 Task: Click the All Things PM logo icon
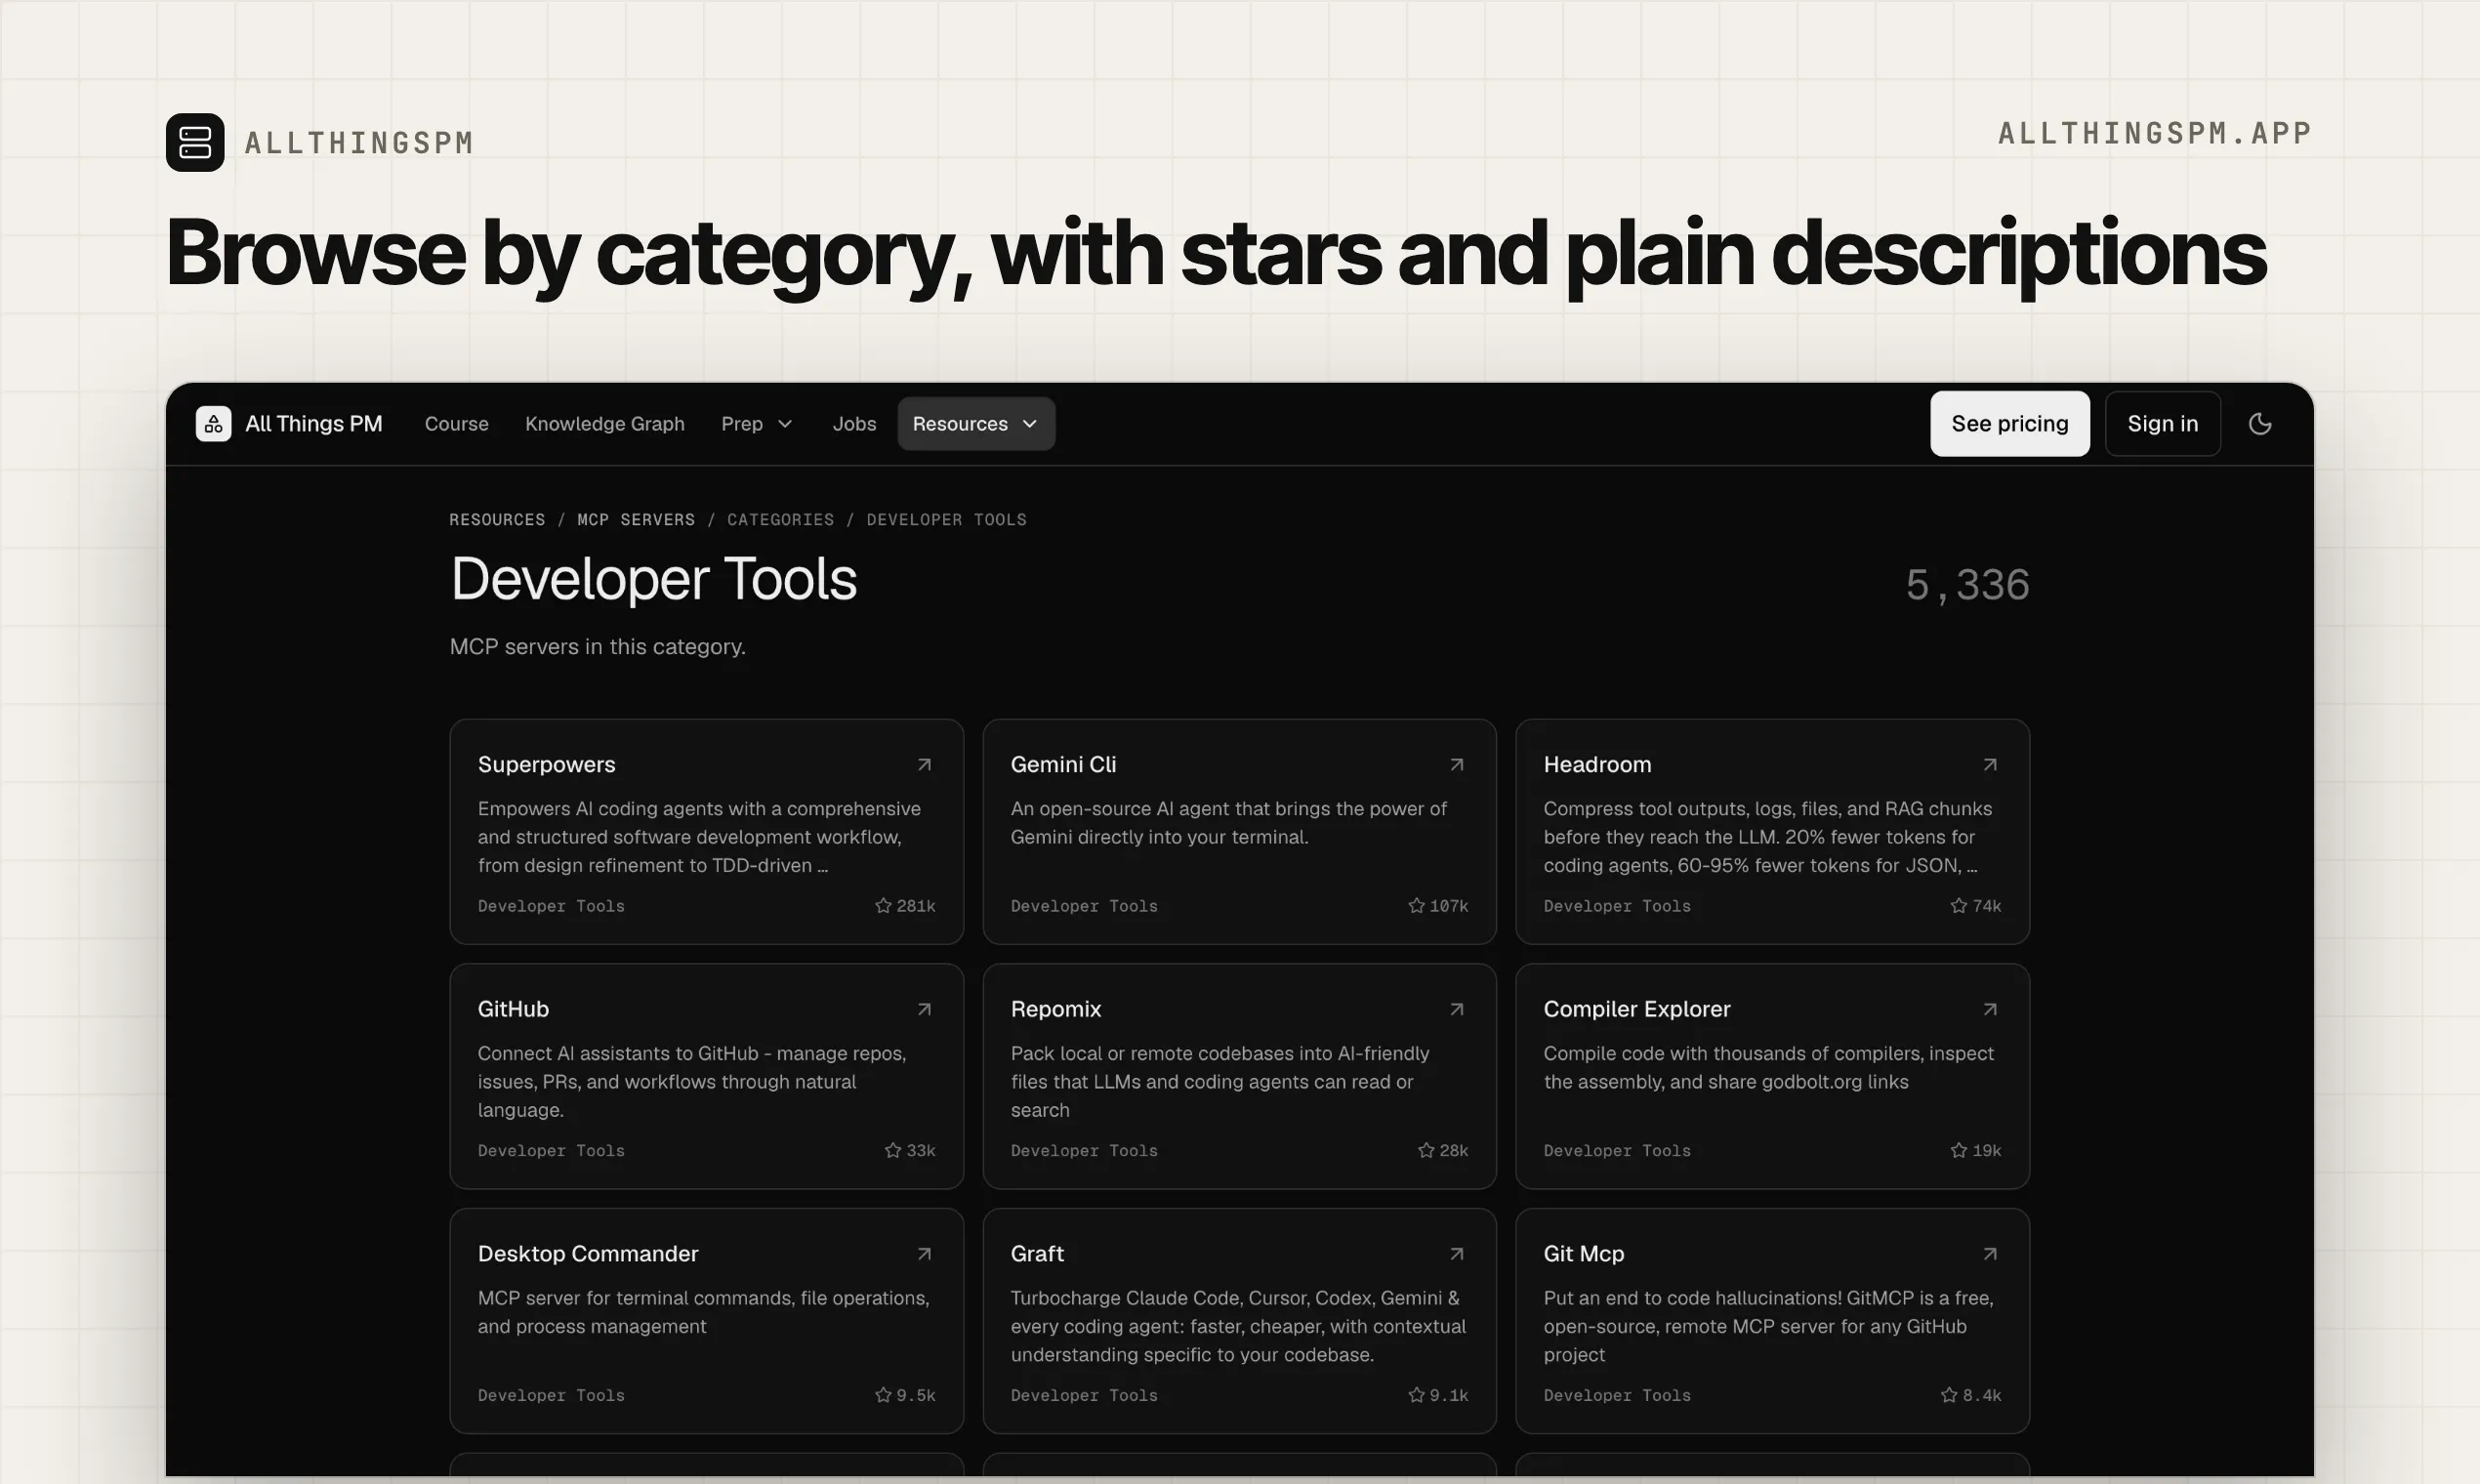coord(213,424)
